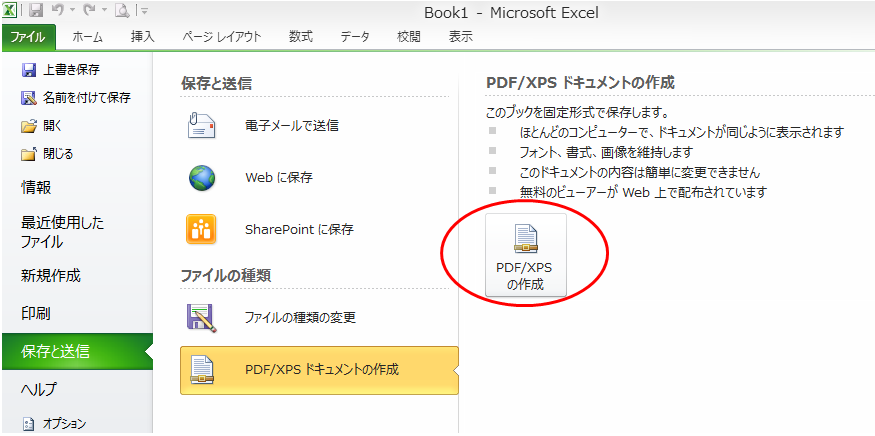Click the line about ほとんどのコンピューターで
Viewport: 875px width, 436px height.
[681, 132]
